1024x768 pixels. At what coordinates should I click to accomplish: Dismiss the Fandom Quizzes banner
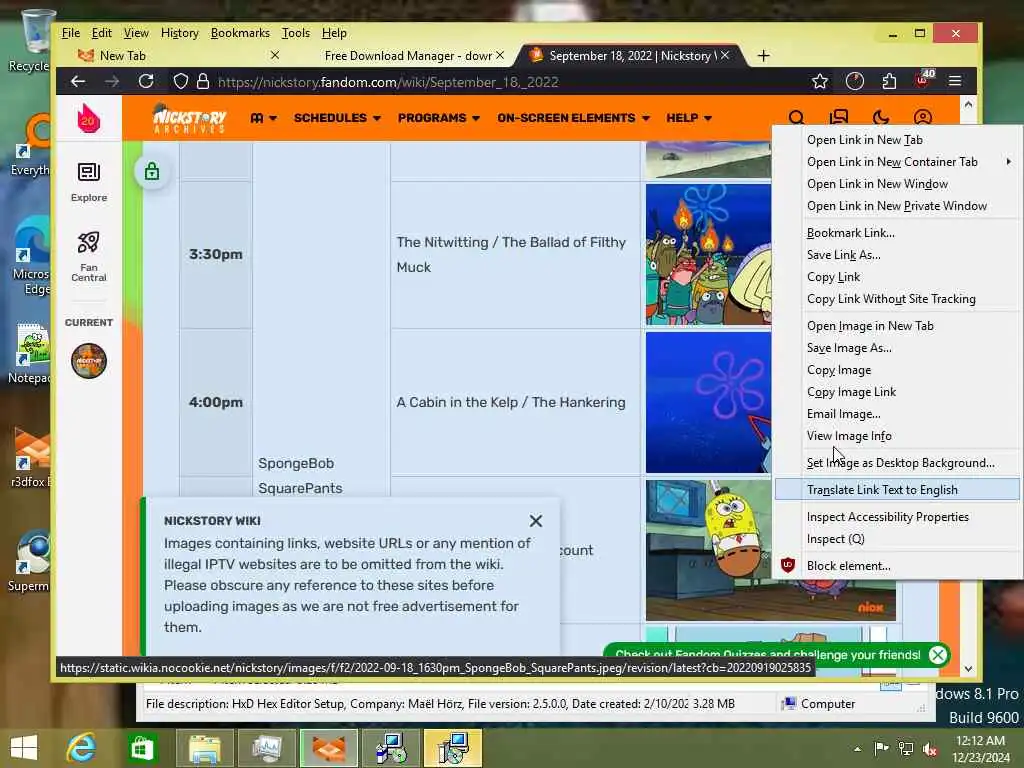click(937, 654)
